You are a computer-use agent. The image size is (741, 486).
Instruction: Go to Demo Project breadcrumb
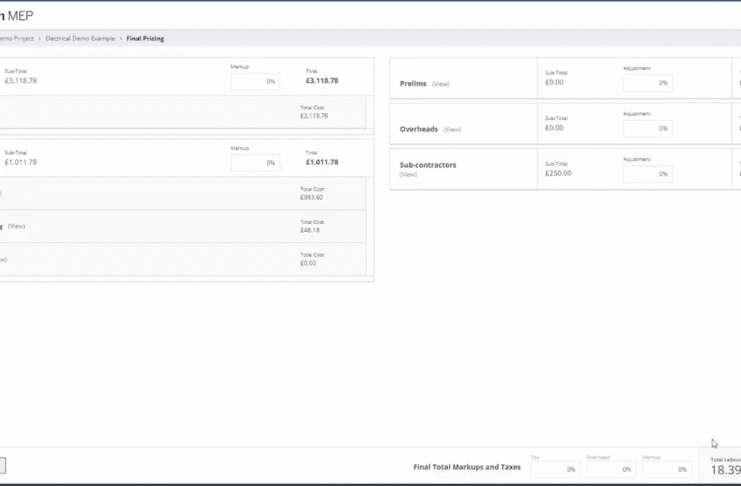click(x=17, y=38)
